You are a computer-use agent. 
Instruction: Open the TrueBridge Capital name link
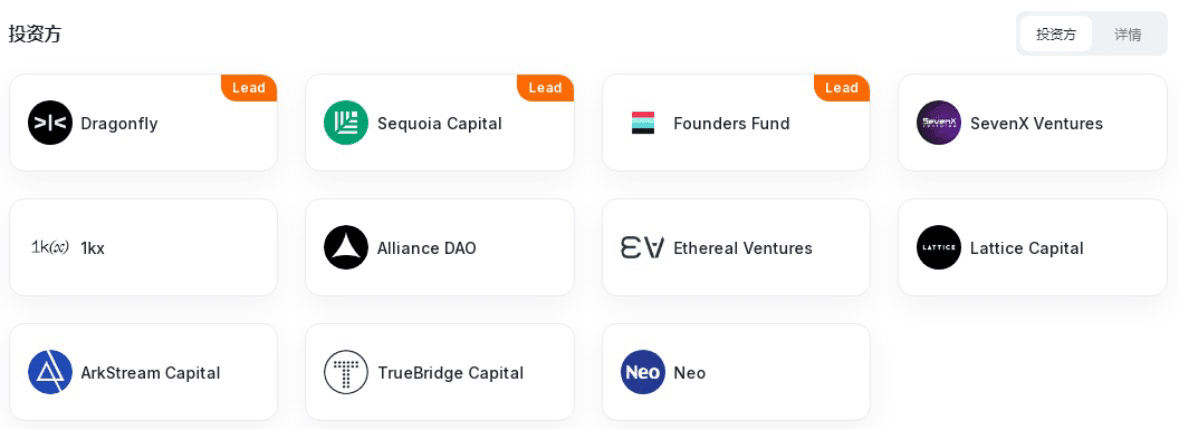pos(450,373)
